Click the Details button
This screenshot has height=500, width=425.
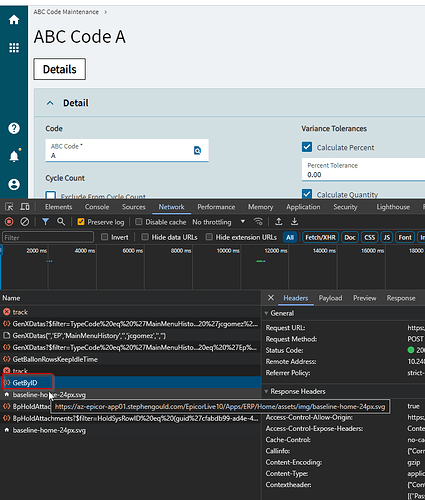coord(60,69)
